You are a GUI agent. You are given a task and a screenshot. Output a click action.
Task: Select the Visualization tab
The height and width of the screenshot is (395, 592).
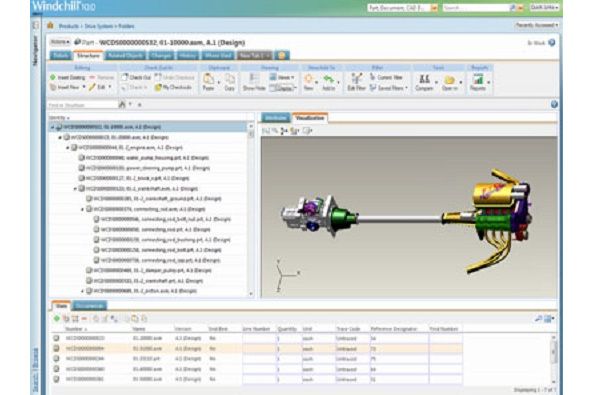pyautogui.click(x=310, y=118)
